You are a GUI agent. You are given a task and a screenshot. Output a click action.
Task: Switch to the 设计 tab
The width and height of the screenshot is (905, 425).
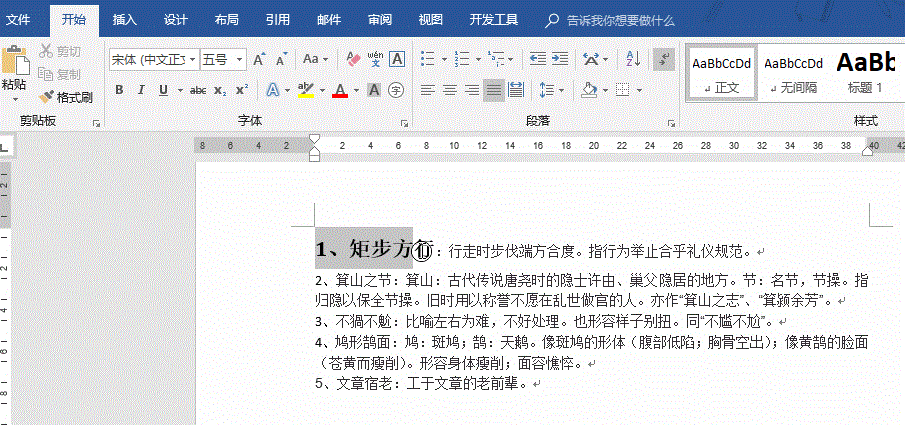click(x=175, y=20)
